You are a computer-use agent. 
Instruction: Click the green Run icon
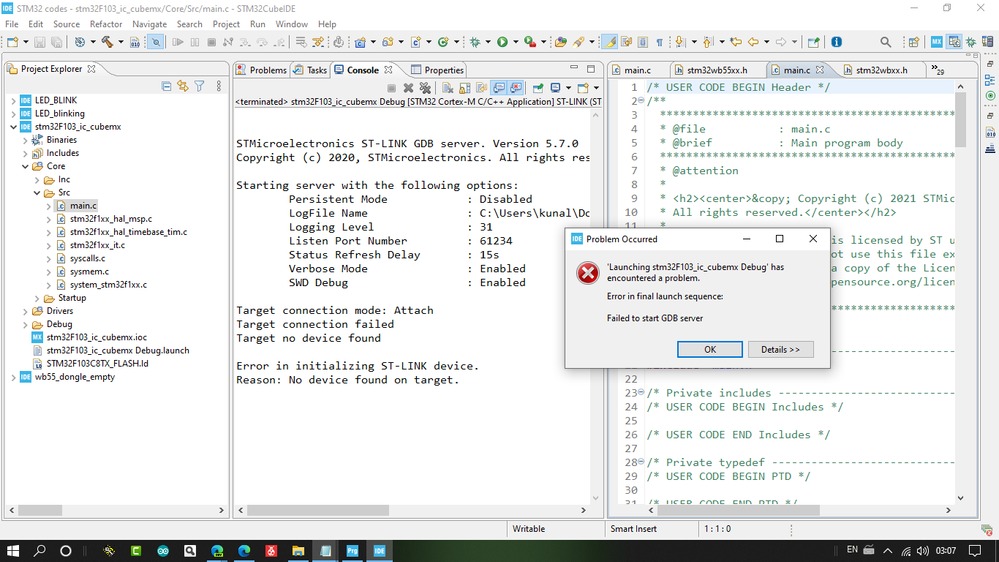pos(503,42)
